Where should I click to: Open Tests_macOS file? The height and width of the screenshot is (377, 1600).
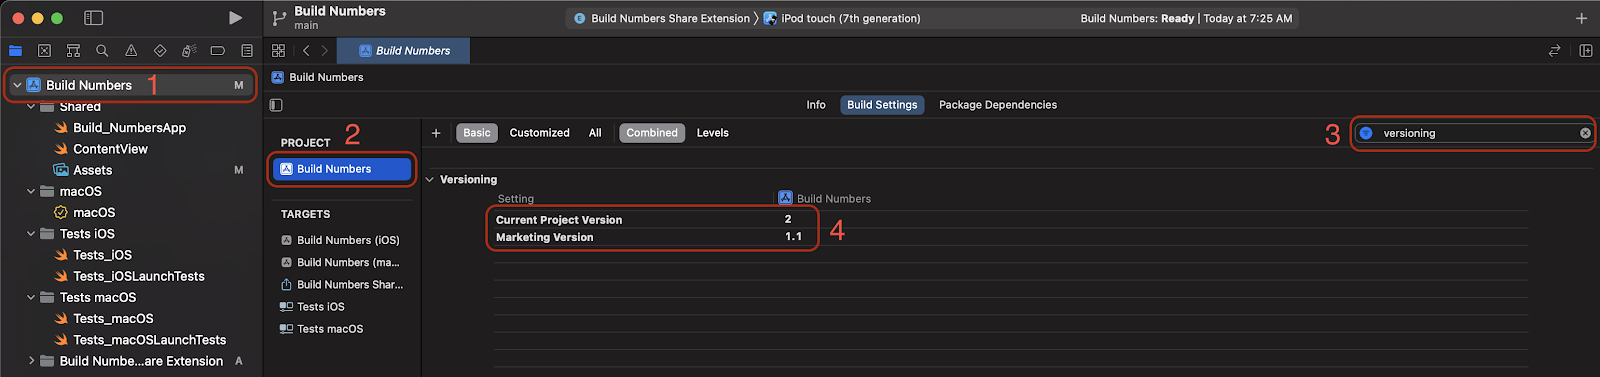coord(113,319)
